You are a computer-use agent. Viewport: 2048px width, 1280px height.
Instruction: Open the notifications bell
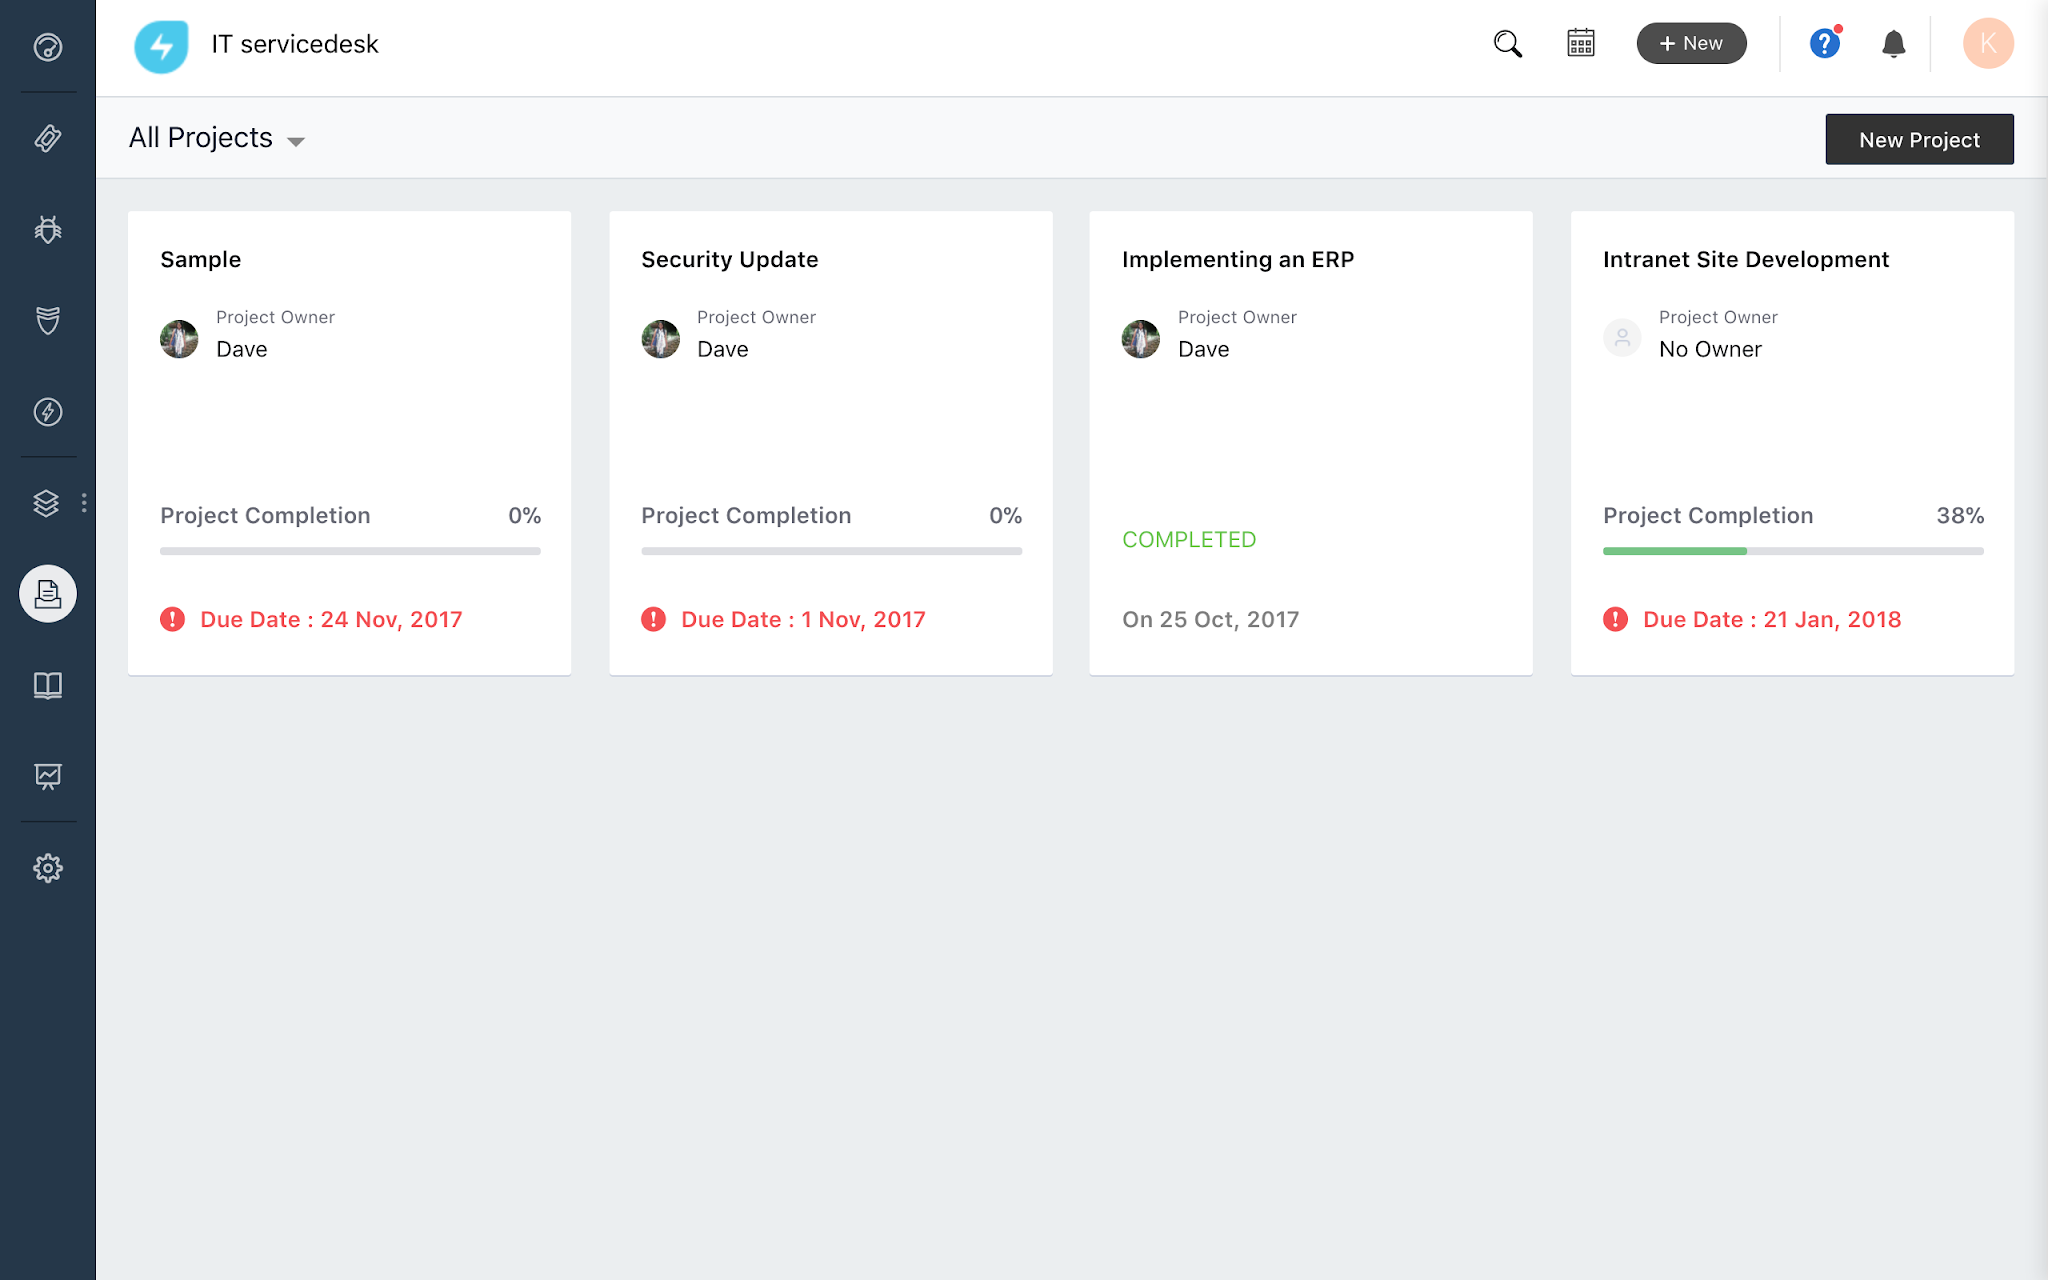click(1893, 44)
